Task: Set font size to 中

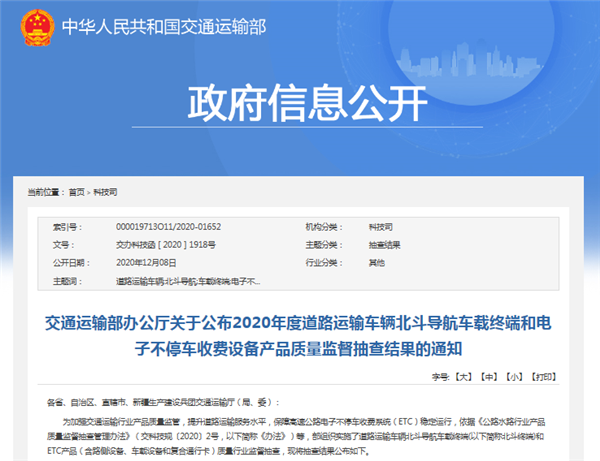Action: pos(488,380)
